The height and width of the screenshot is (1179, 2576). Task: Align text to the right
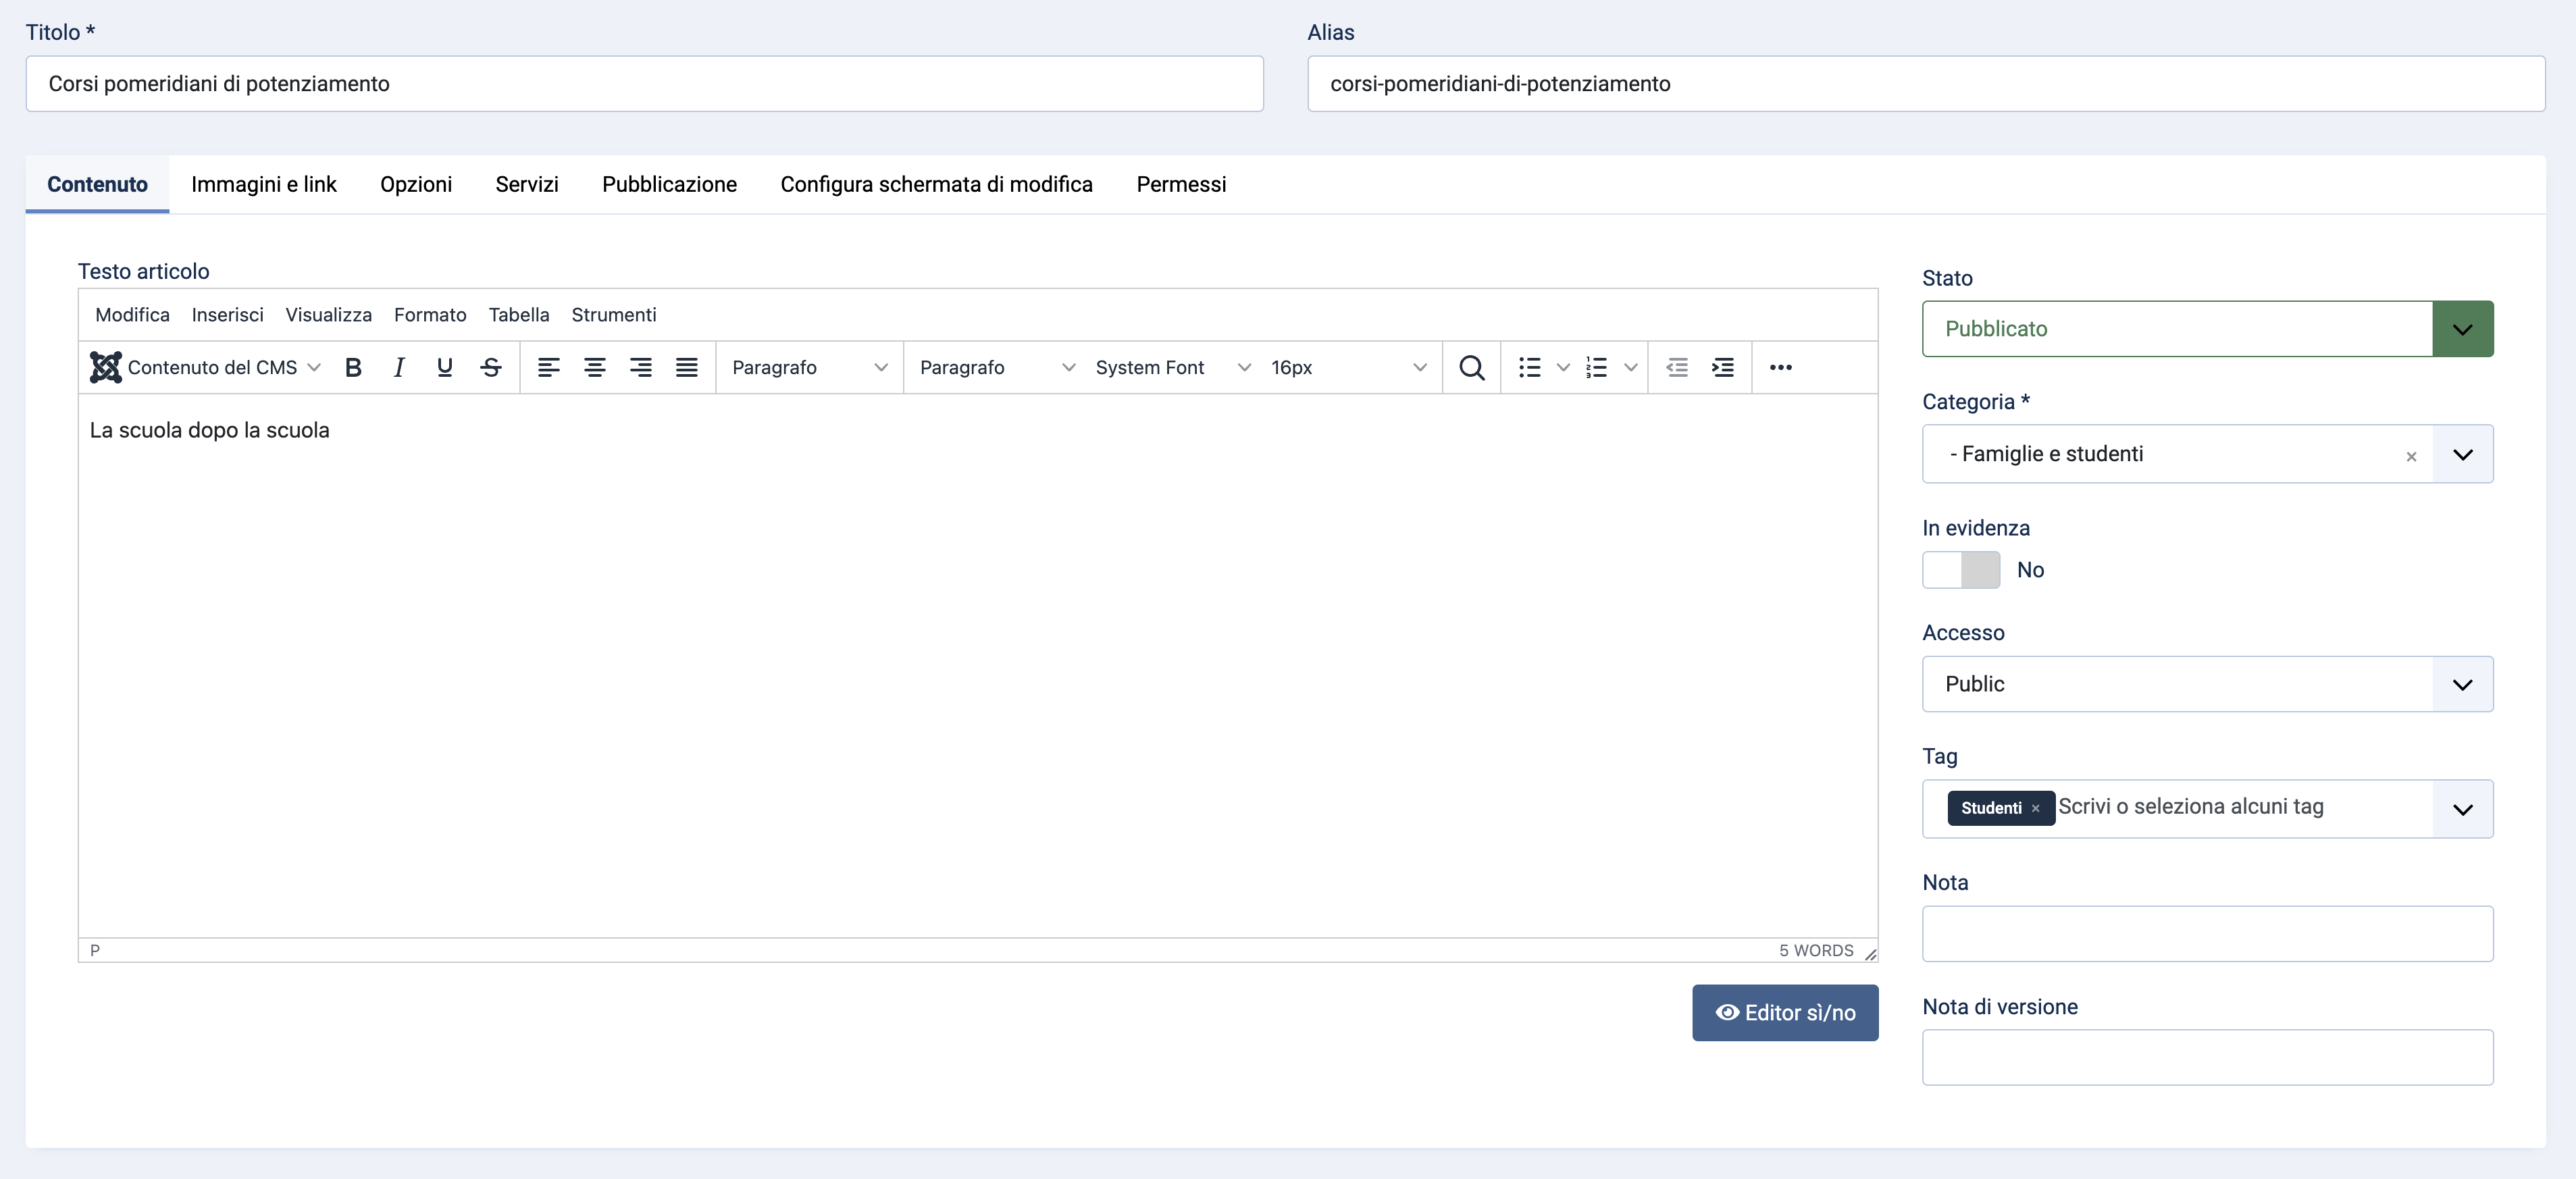641,367
